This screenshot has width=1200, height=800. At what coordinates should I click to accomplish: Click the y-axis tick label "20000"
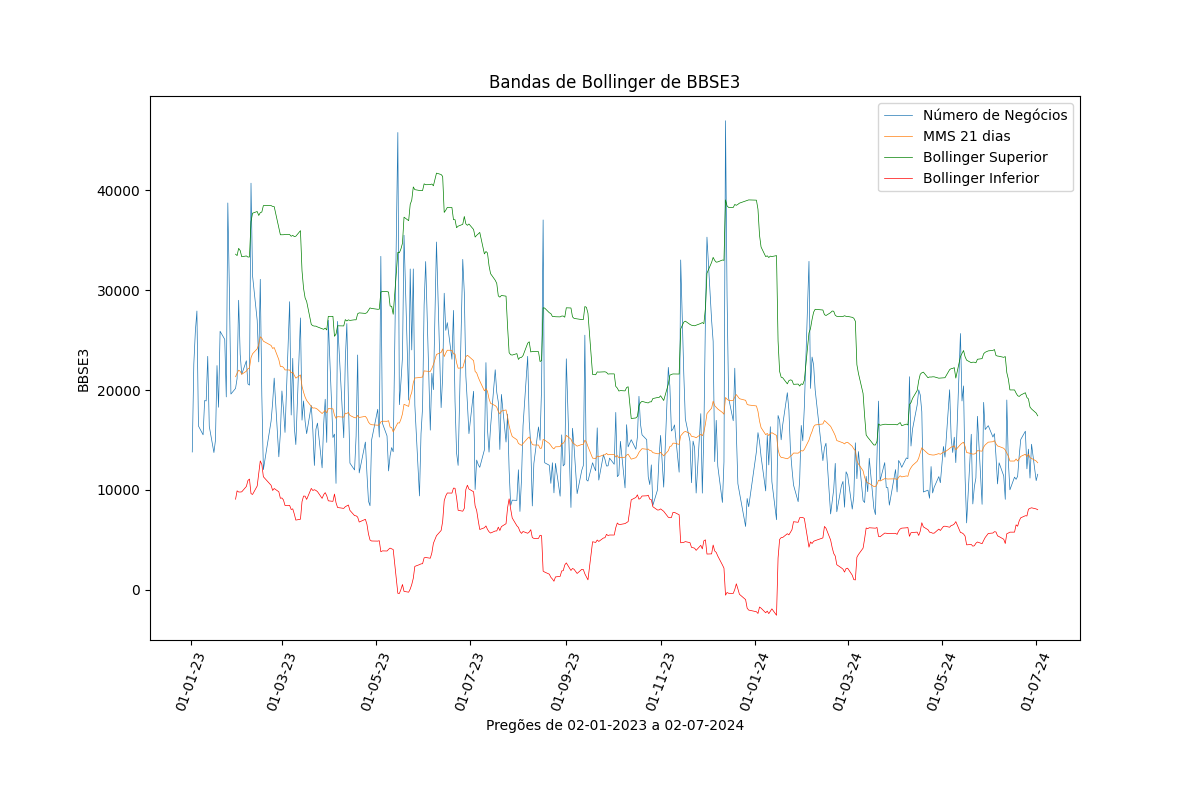[117, 390]
